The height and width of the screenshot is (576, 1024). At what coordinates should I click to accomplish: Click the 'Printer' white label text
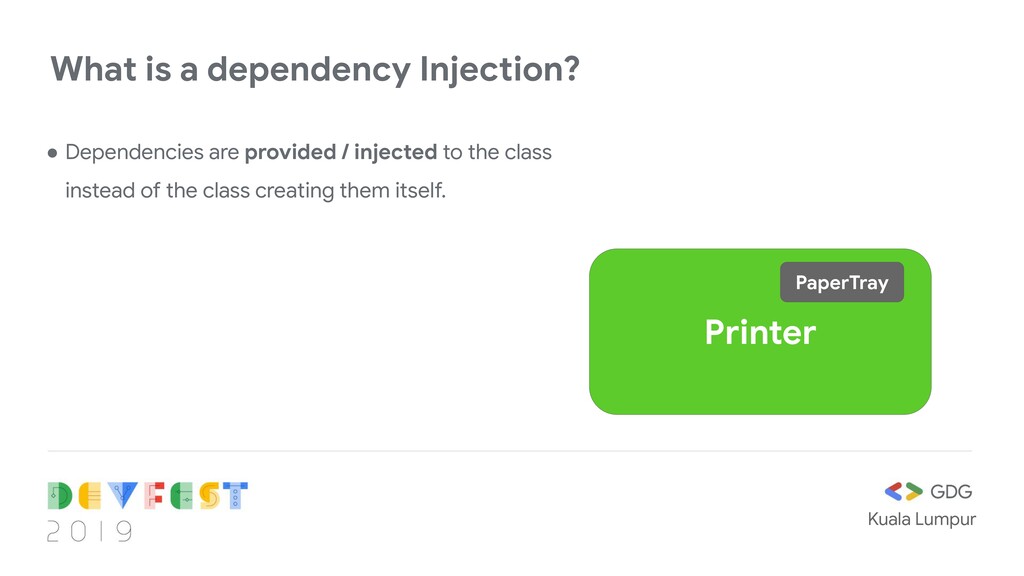(x=760, y=332)
